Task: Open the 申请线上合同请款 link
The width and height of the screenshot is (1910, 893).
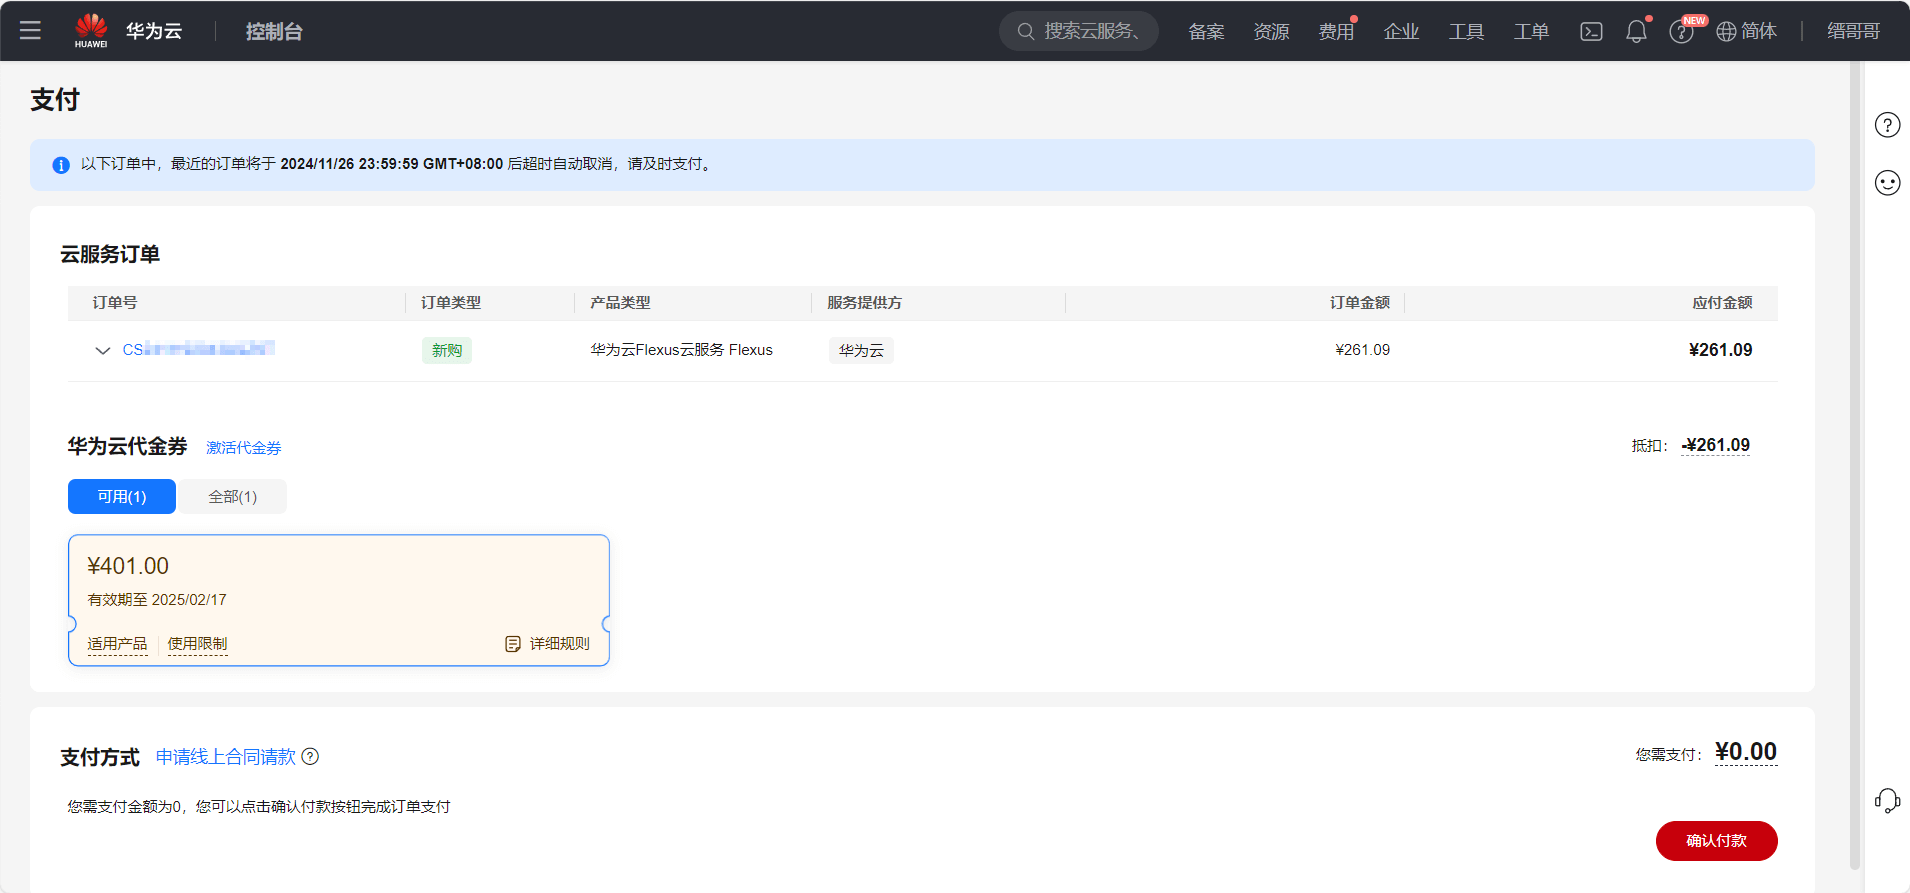Action: click(226, 757)
